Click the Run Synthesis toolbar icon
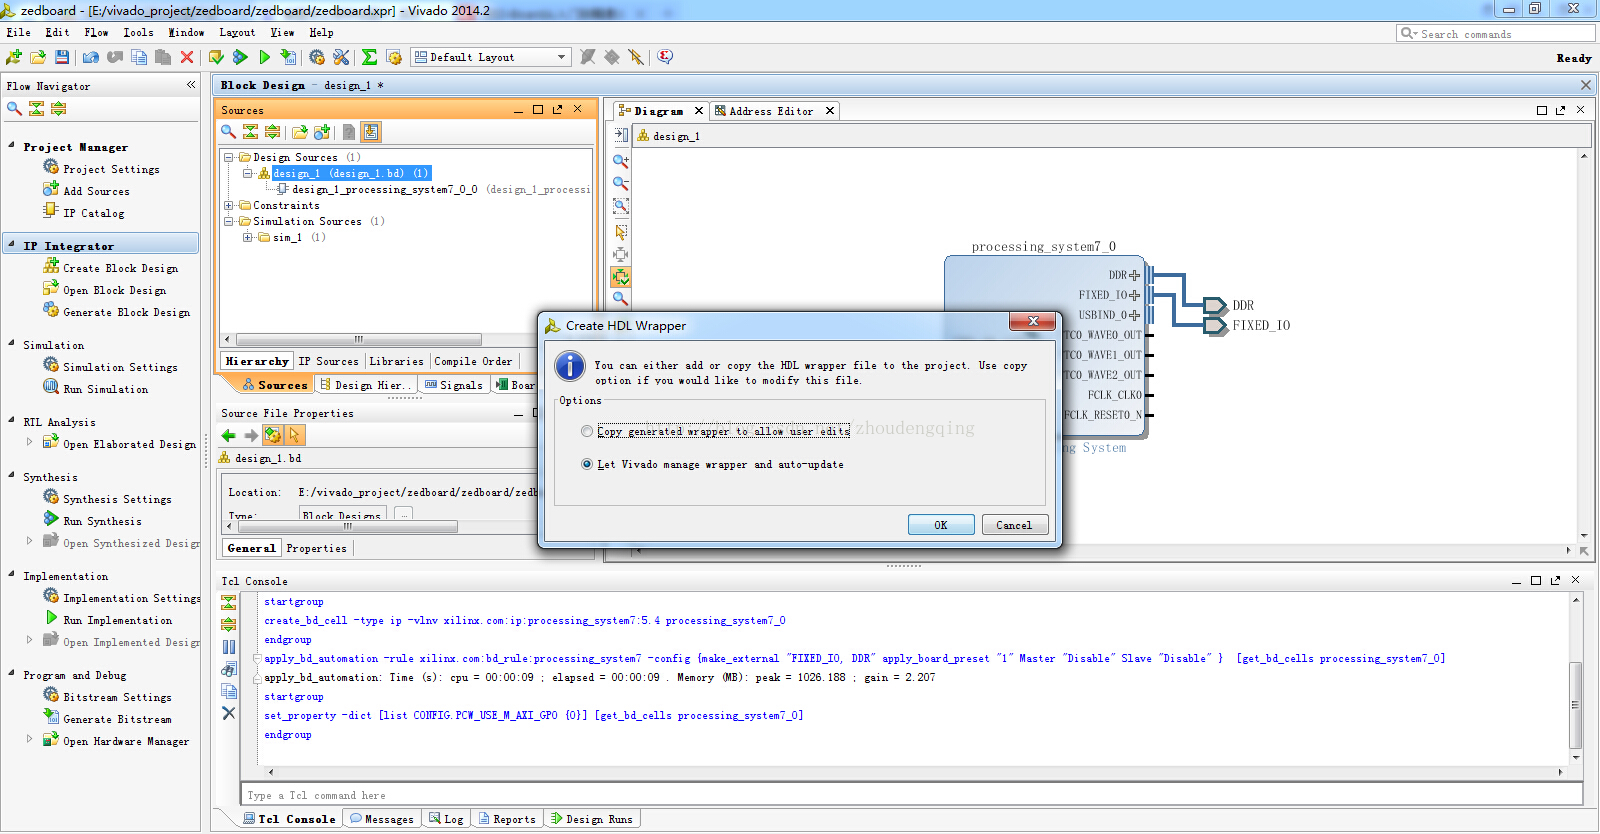The image size is (1600, 834). [240, 57]
